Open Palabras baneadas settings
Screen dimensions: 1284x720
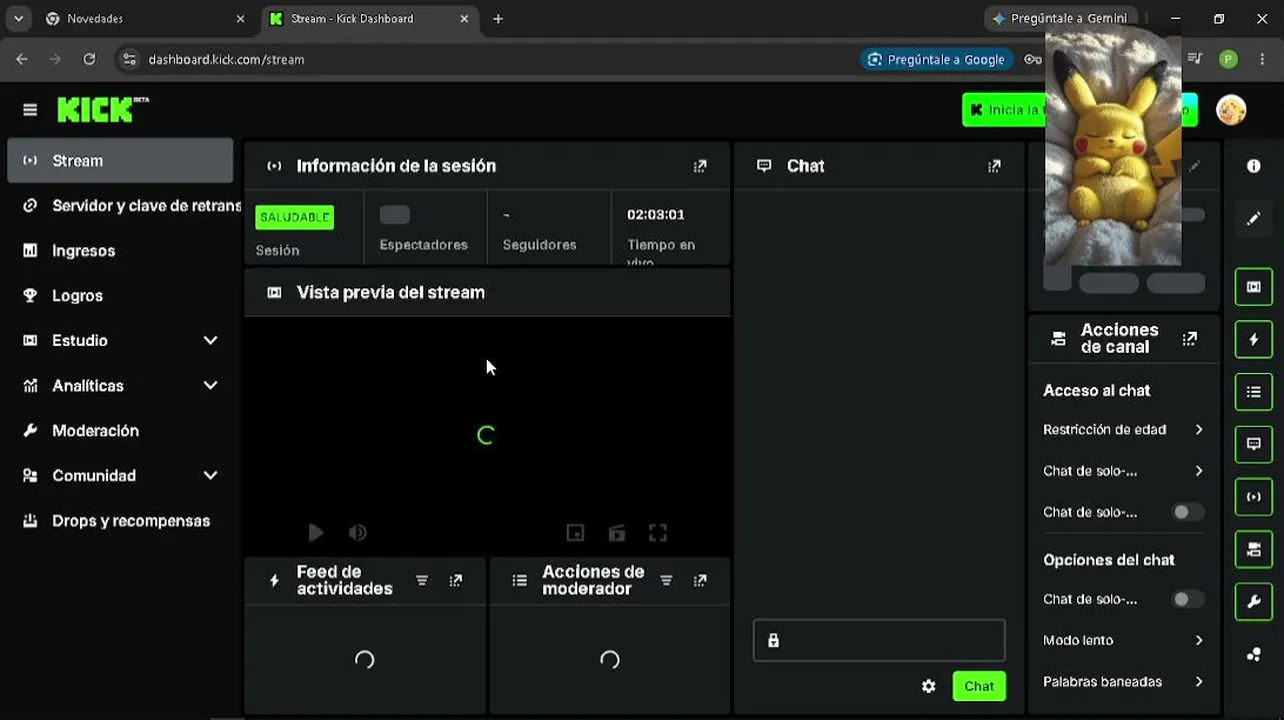1123,681
